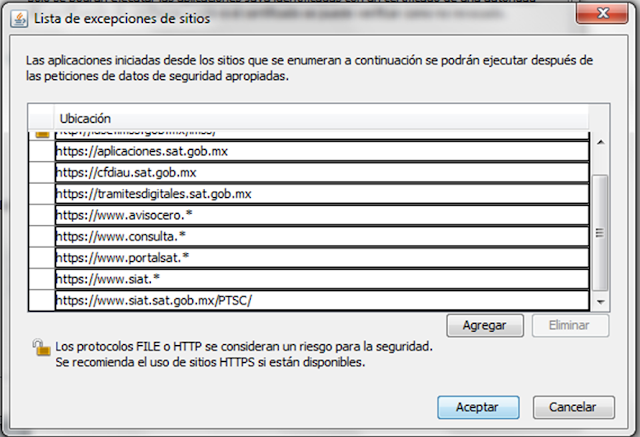Viewport: 640px width, 437px height.
Task: Click the Ubicación column header
Action: click(321, 118)
